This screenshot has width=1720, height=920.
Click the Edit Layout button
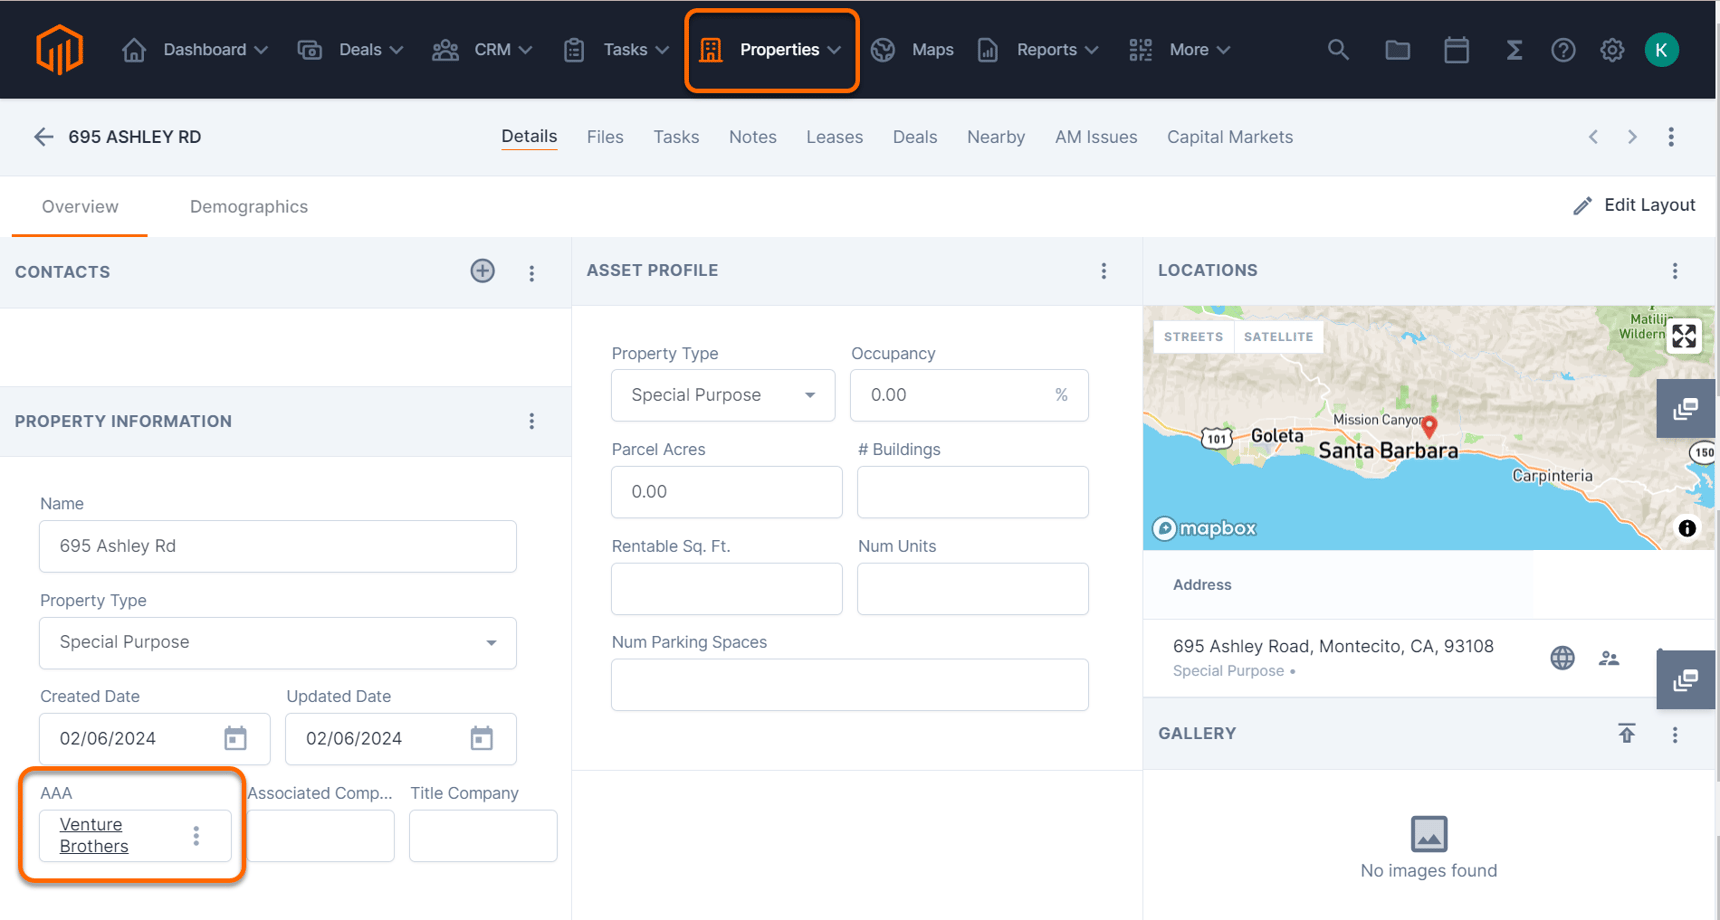[1634, 205]
